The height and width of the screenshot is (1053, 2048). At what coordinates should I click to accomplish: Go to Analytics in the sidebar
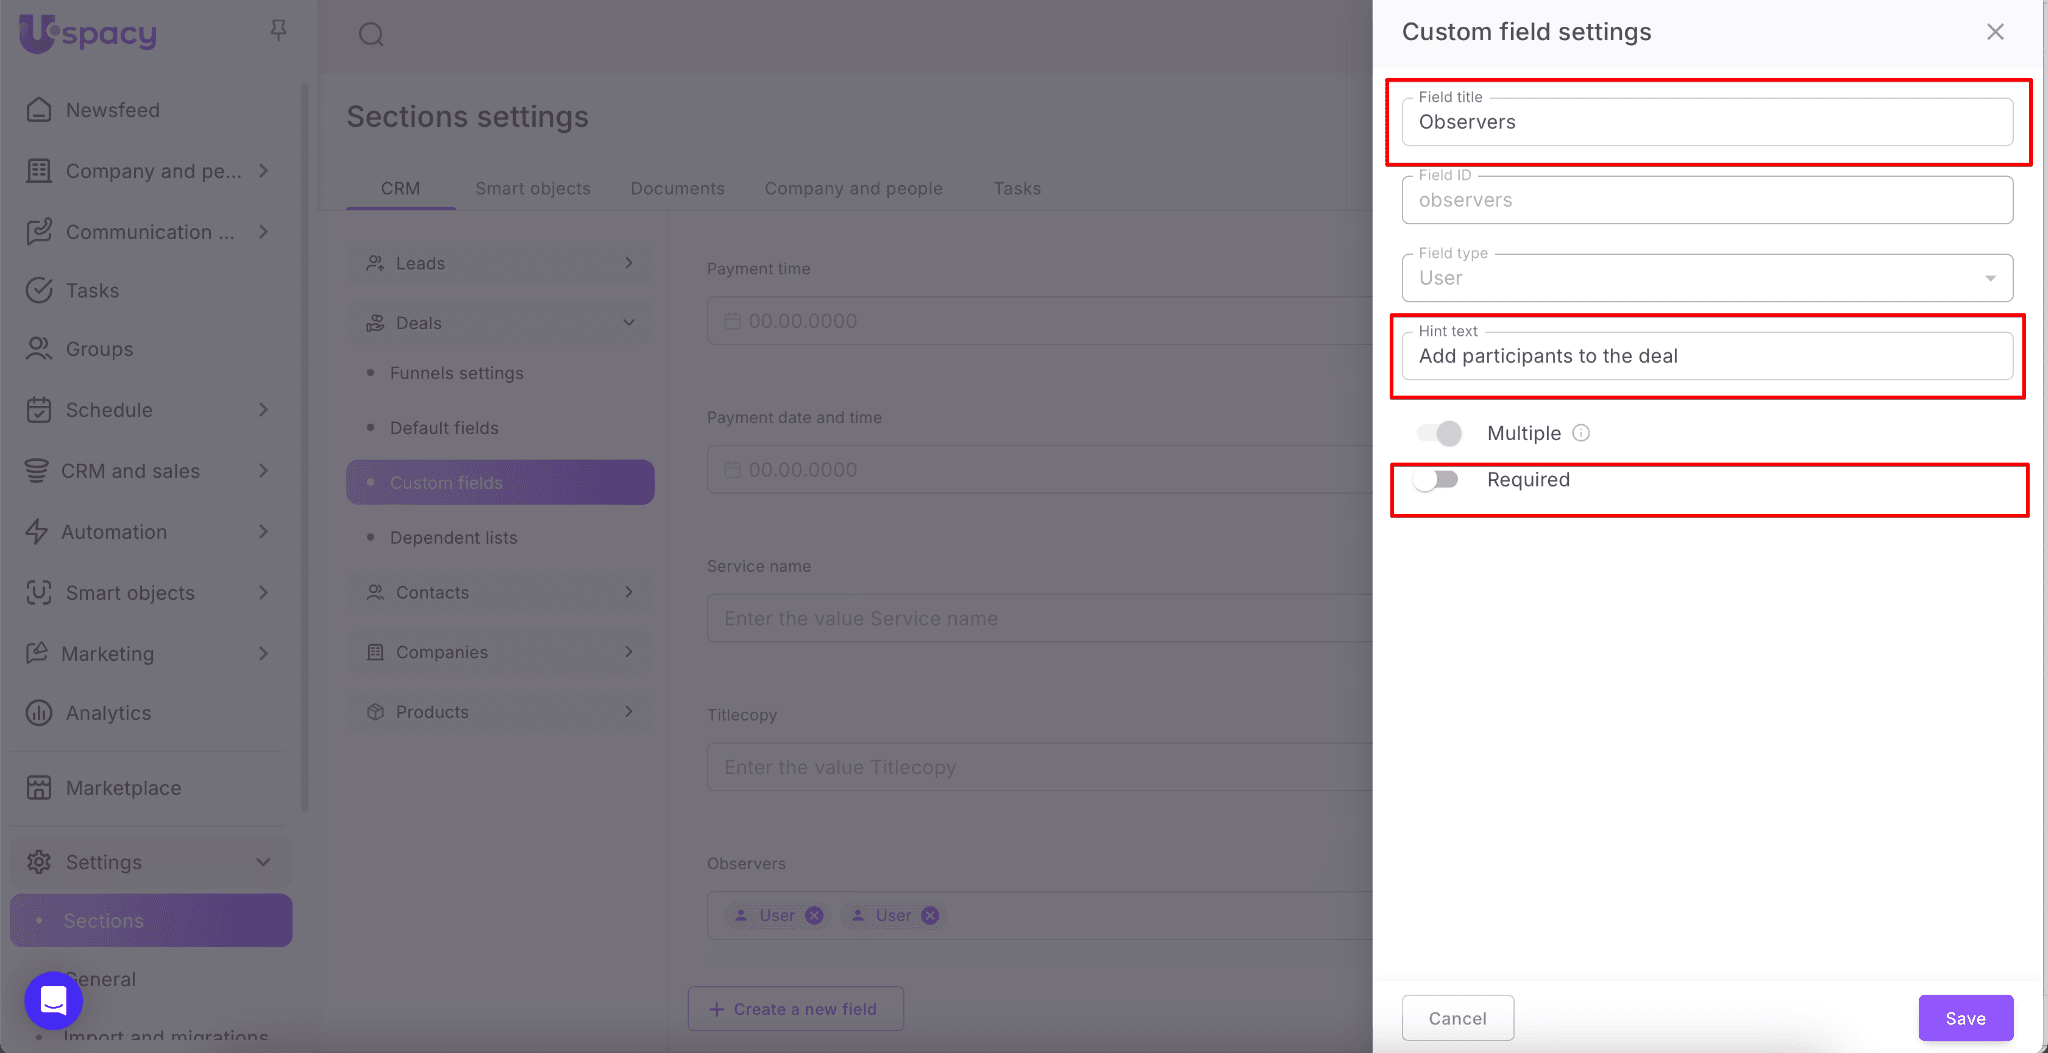tap(108, 713)
